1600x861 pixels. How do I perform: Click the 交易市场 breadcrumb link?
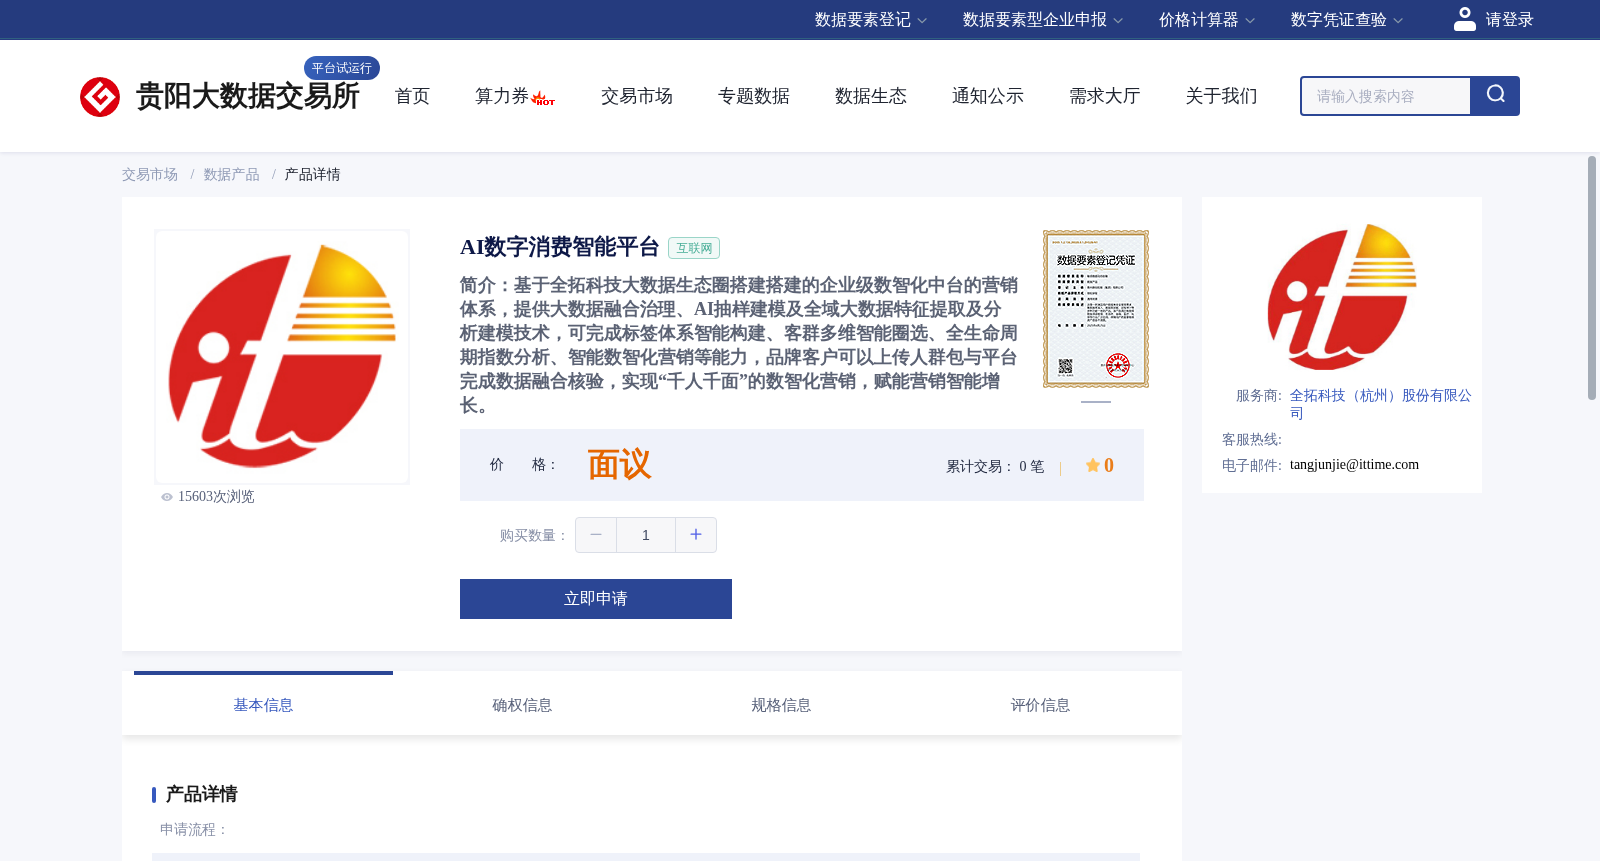tap(150, 175)
